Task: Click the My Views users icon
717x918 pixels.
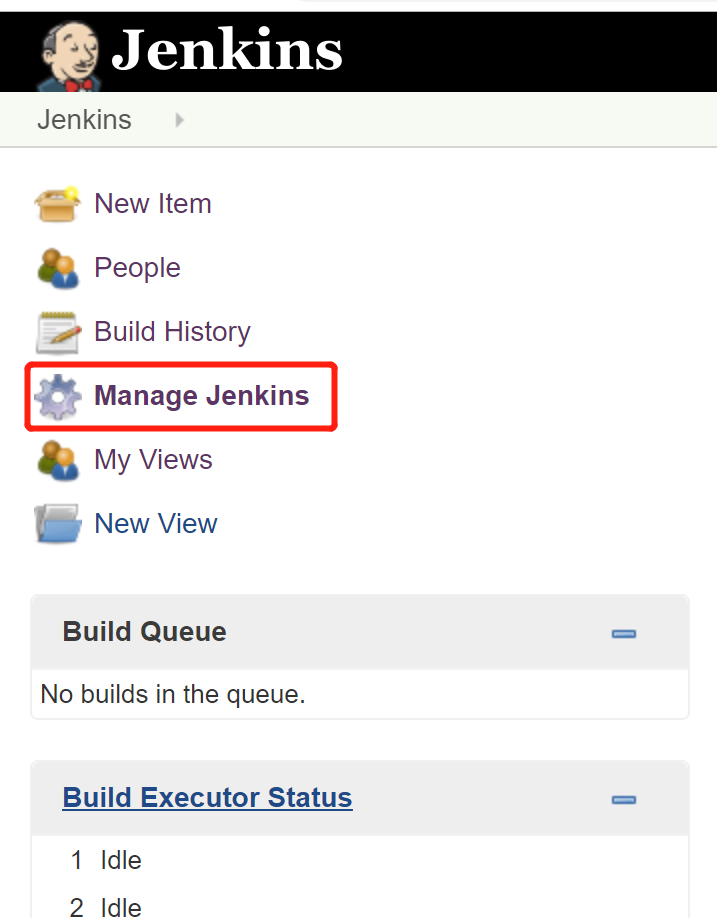Action: click(57, 460)
